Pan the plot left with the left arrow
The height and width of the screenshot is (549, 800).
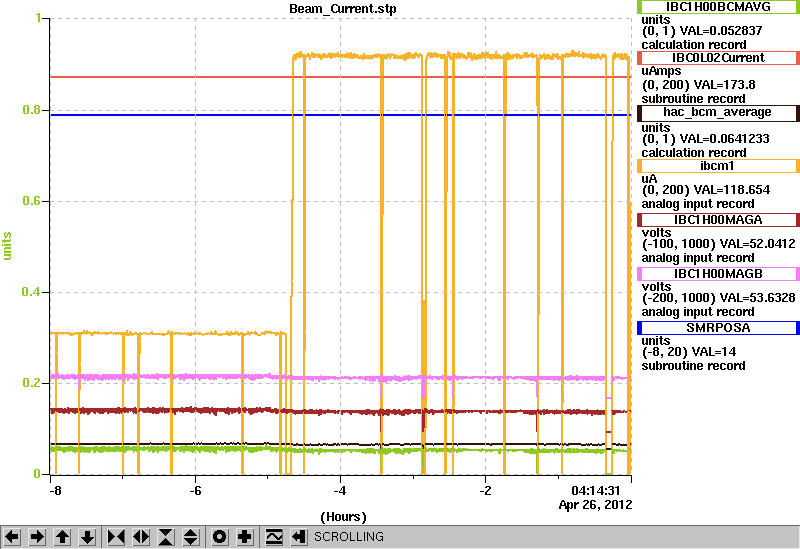(x=12, y=537)
